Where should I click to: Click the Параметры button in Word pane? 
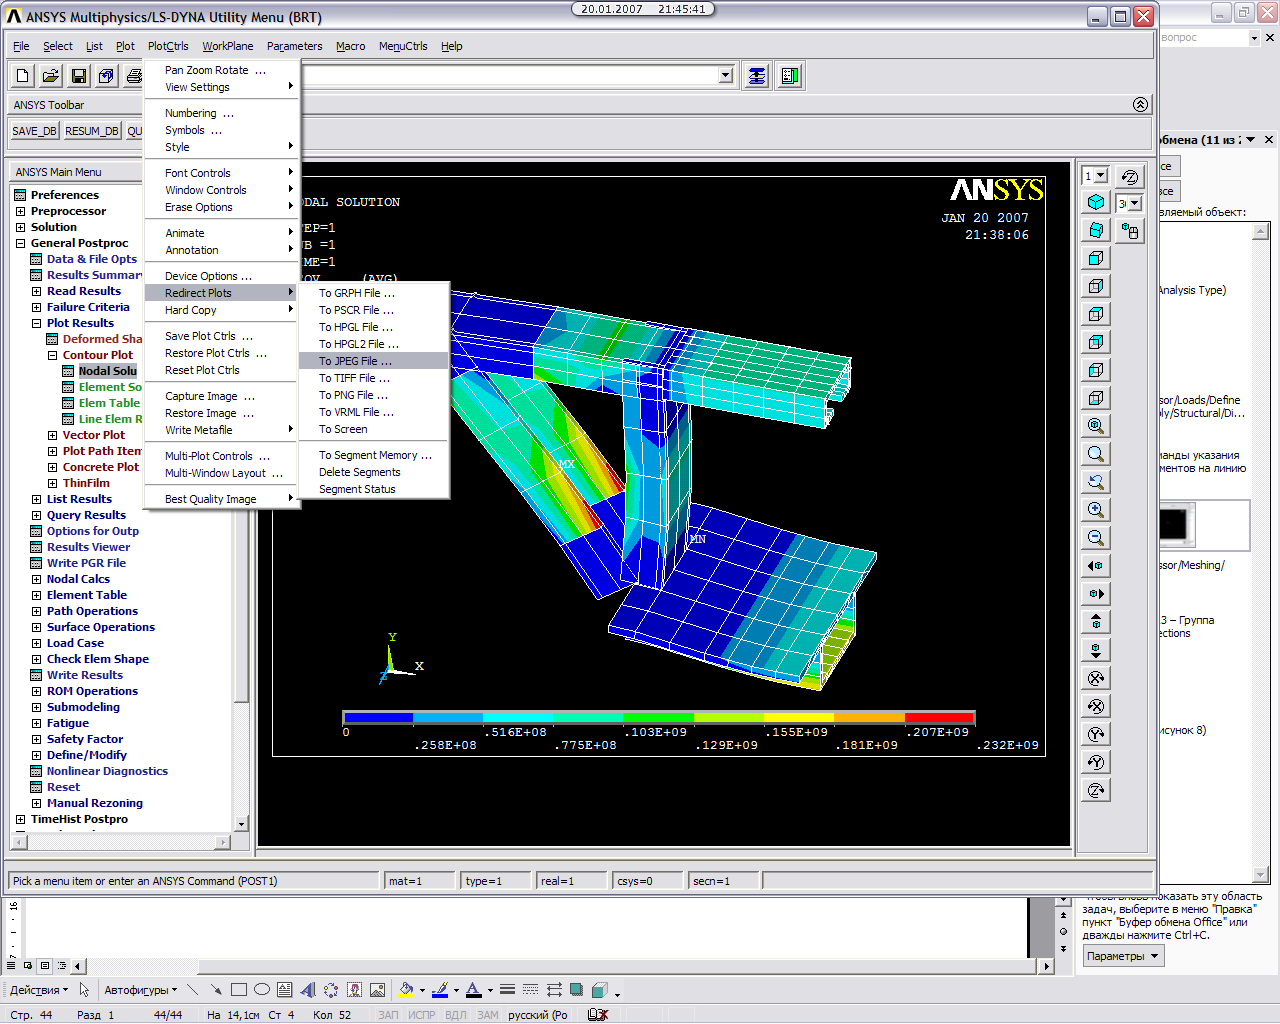click(1123, 956)
